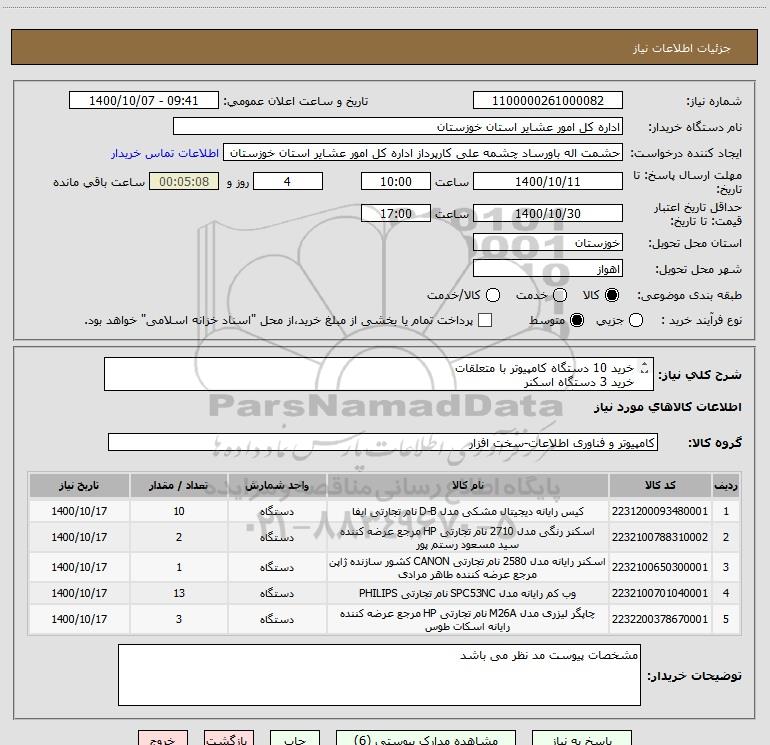Screen dimensions: 770x745
Task: Click the announcement date field 1400/10/07 - 09:41
Action: pos(144,101)
